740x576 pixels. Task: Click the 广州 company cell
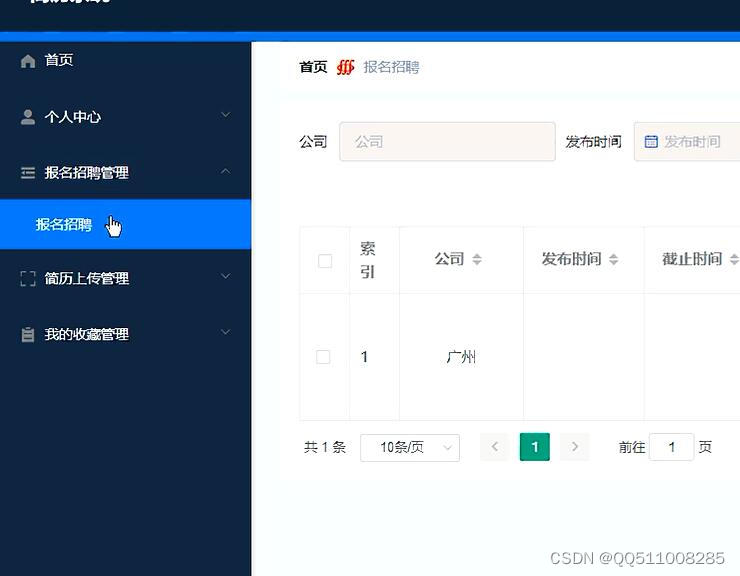click(461, 357)
